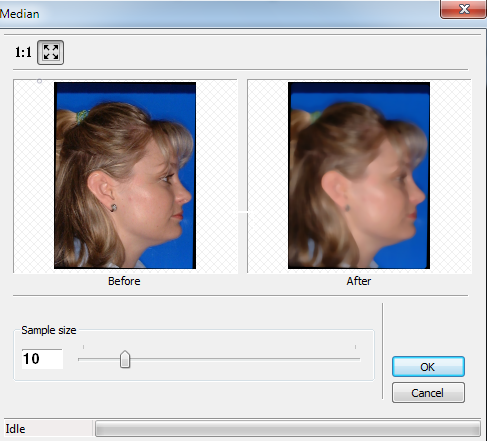Click the left end tick above the slider

83,347
